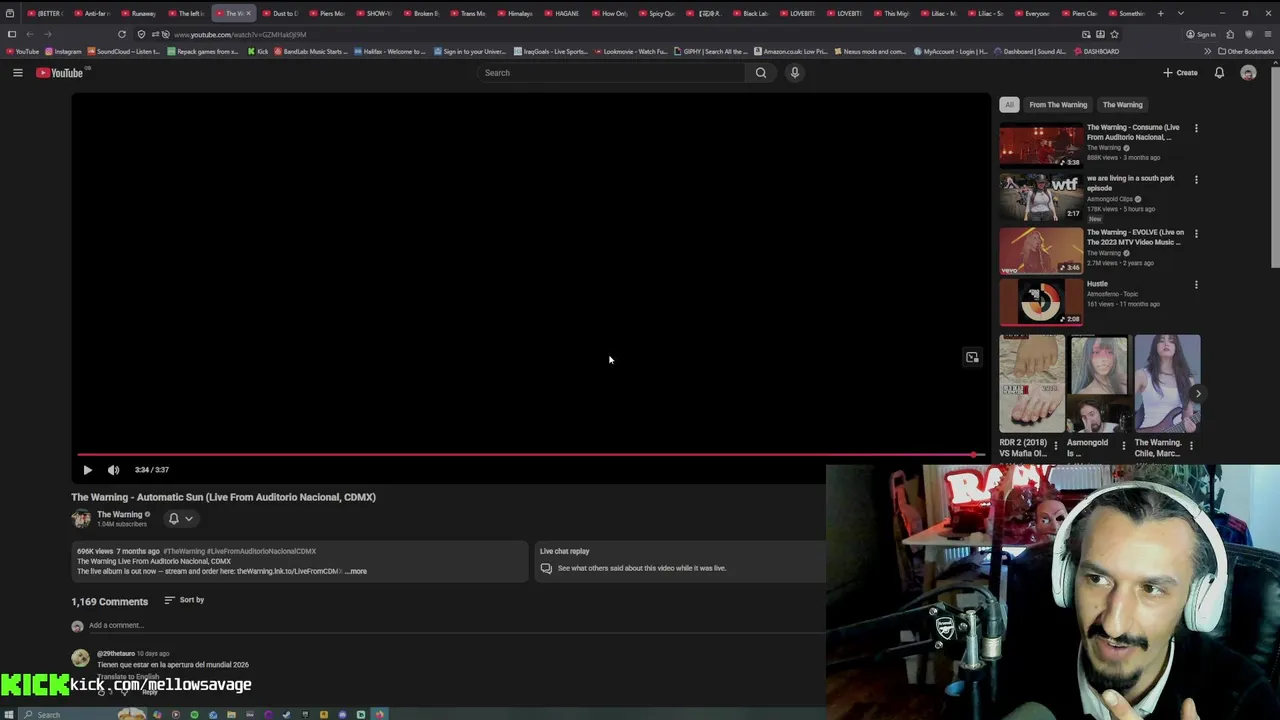Expand the subscription notification dropdown arrow

188,518
